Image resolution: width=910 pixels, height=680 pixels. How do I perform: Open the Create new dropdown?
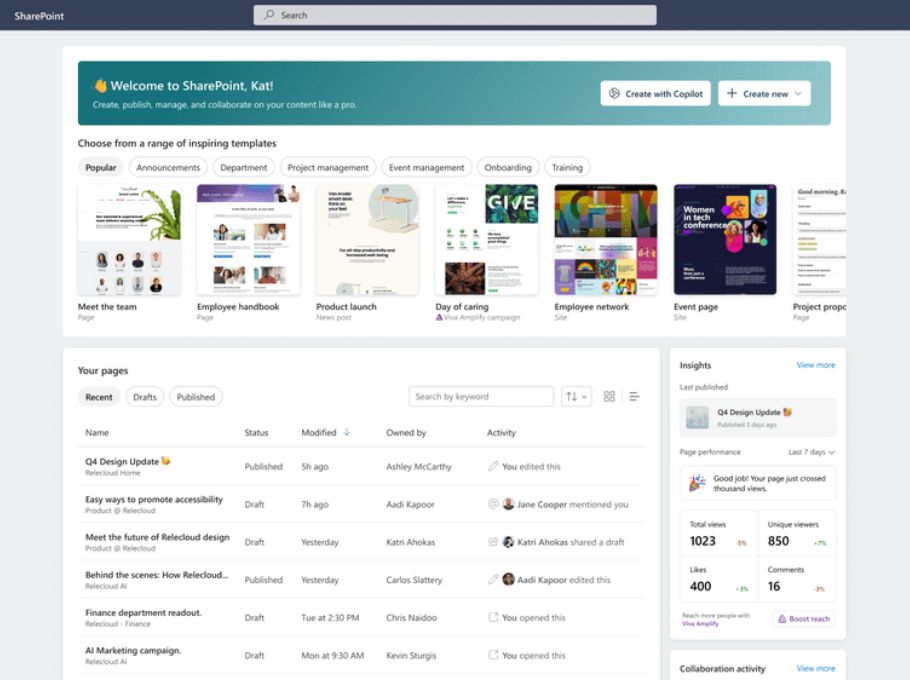pyautogui.click(x=764, y=93)
